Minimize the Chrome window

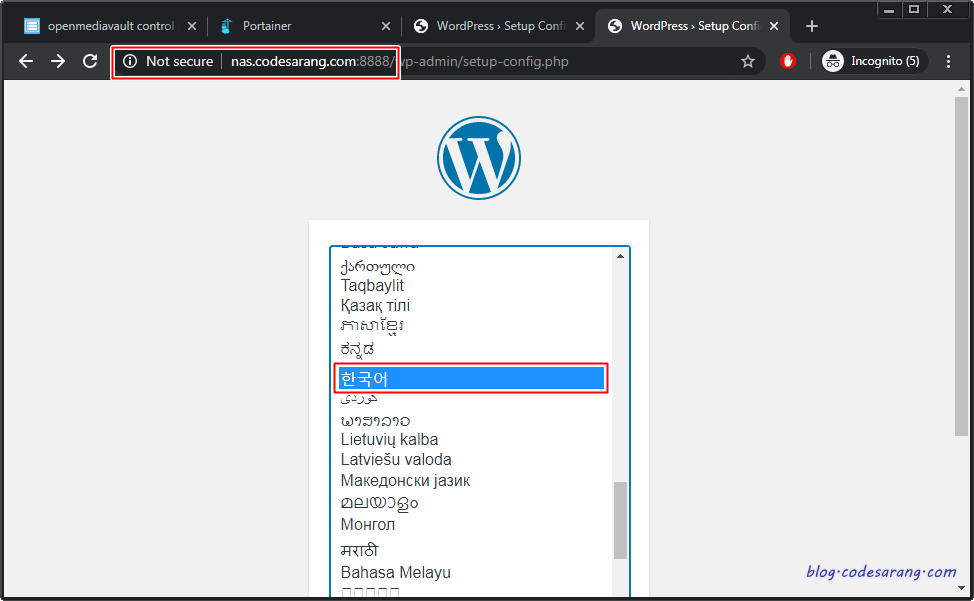point(889,9)
